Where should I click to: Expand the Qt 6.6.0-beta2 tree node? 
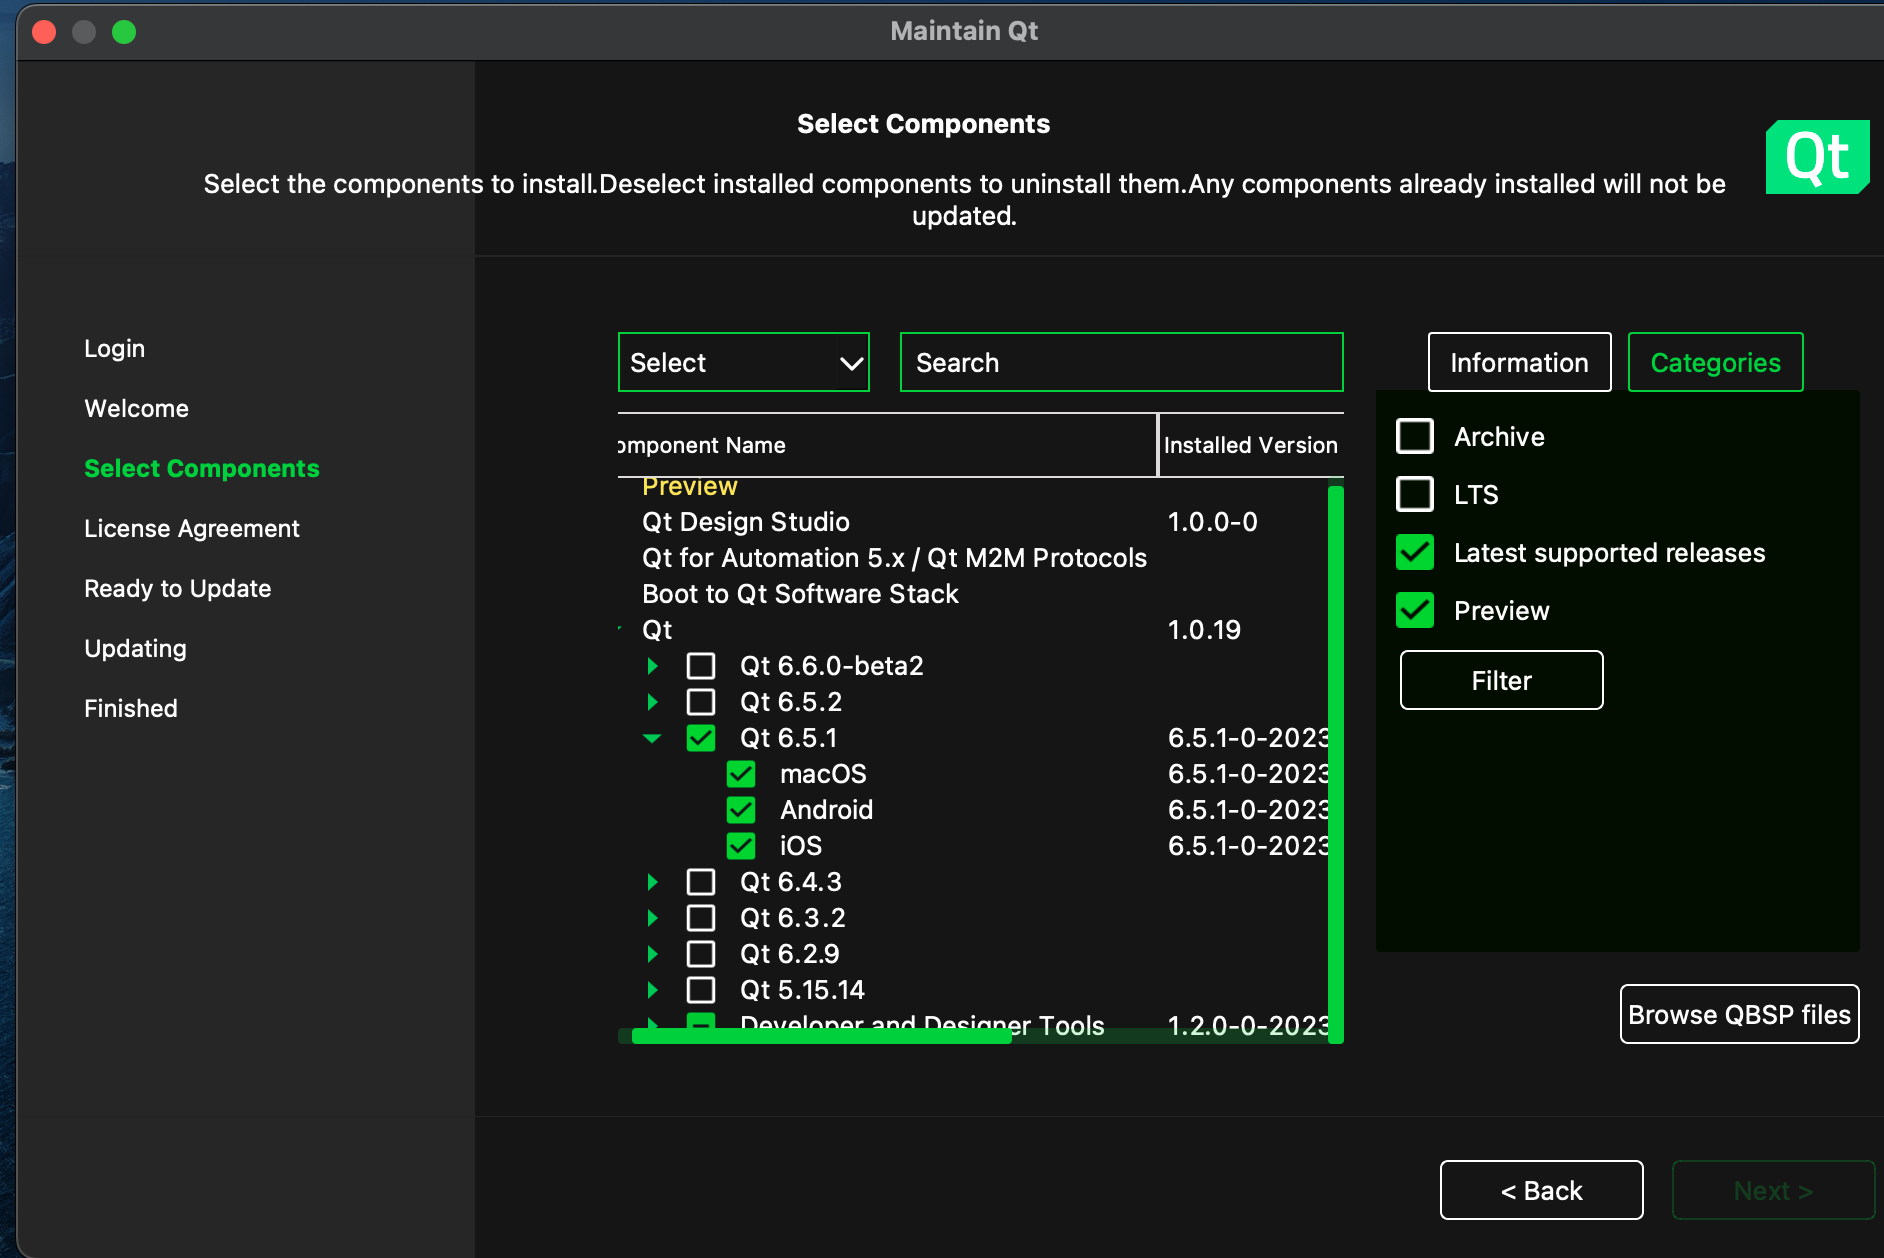click(652, 666)
